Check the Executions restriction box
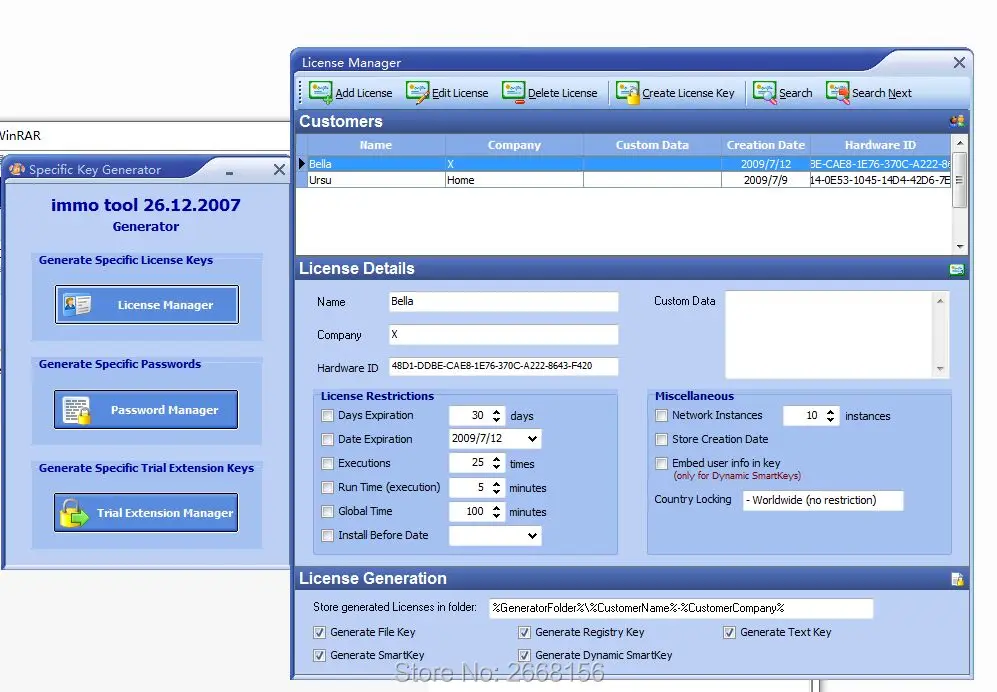997x692 pixels. [327, 464]
